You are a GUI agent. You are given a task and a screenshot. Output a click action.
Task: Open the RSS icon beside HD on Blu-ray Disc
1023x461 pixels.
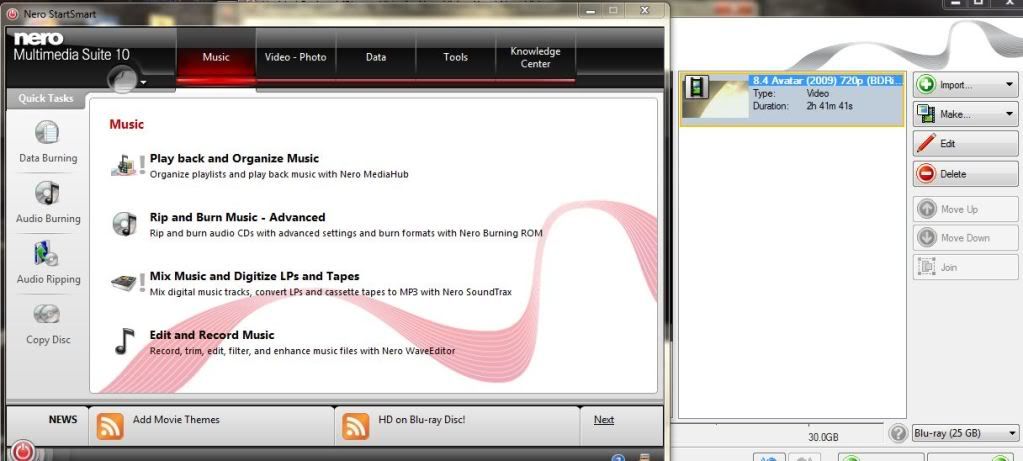tap(356, 426)
